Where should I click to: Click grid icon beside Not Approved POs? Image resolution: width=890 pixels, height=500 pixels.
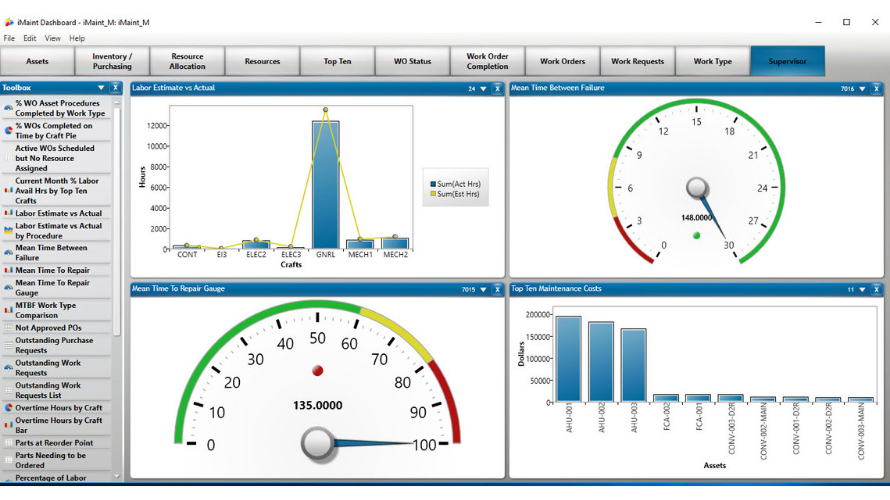(9, 327)
